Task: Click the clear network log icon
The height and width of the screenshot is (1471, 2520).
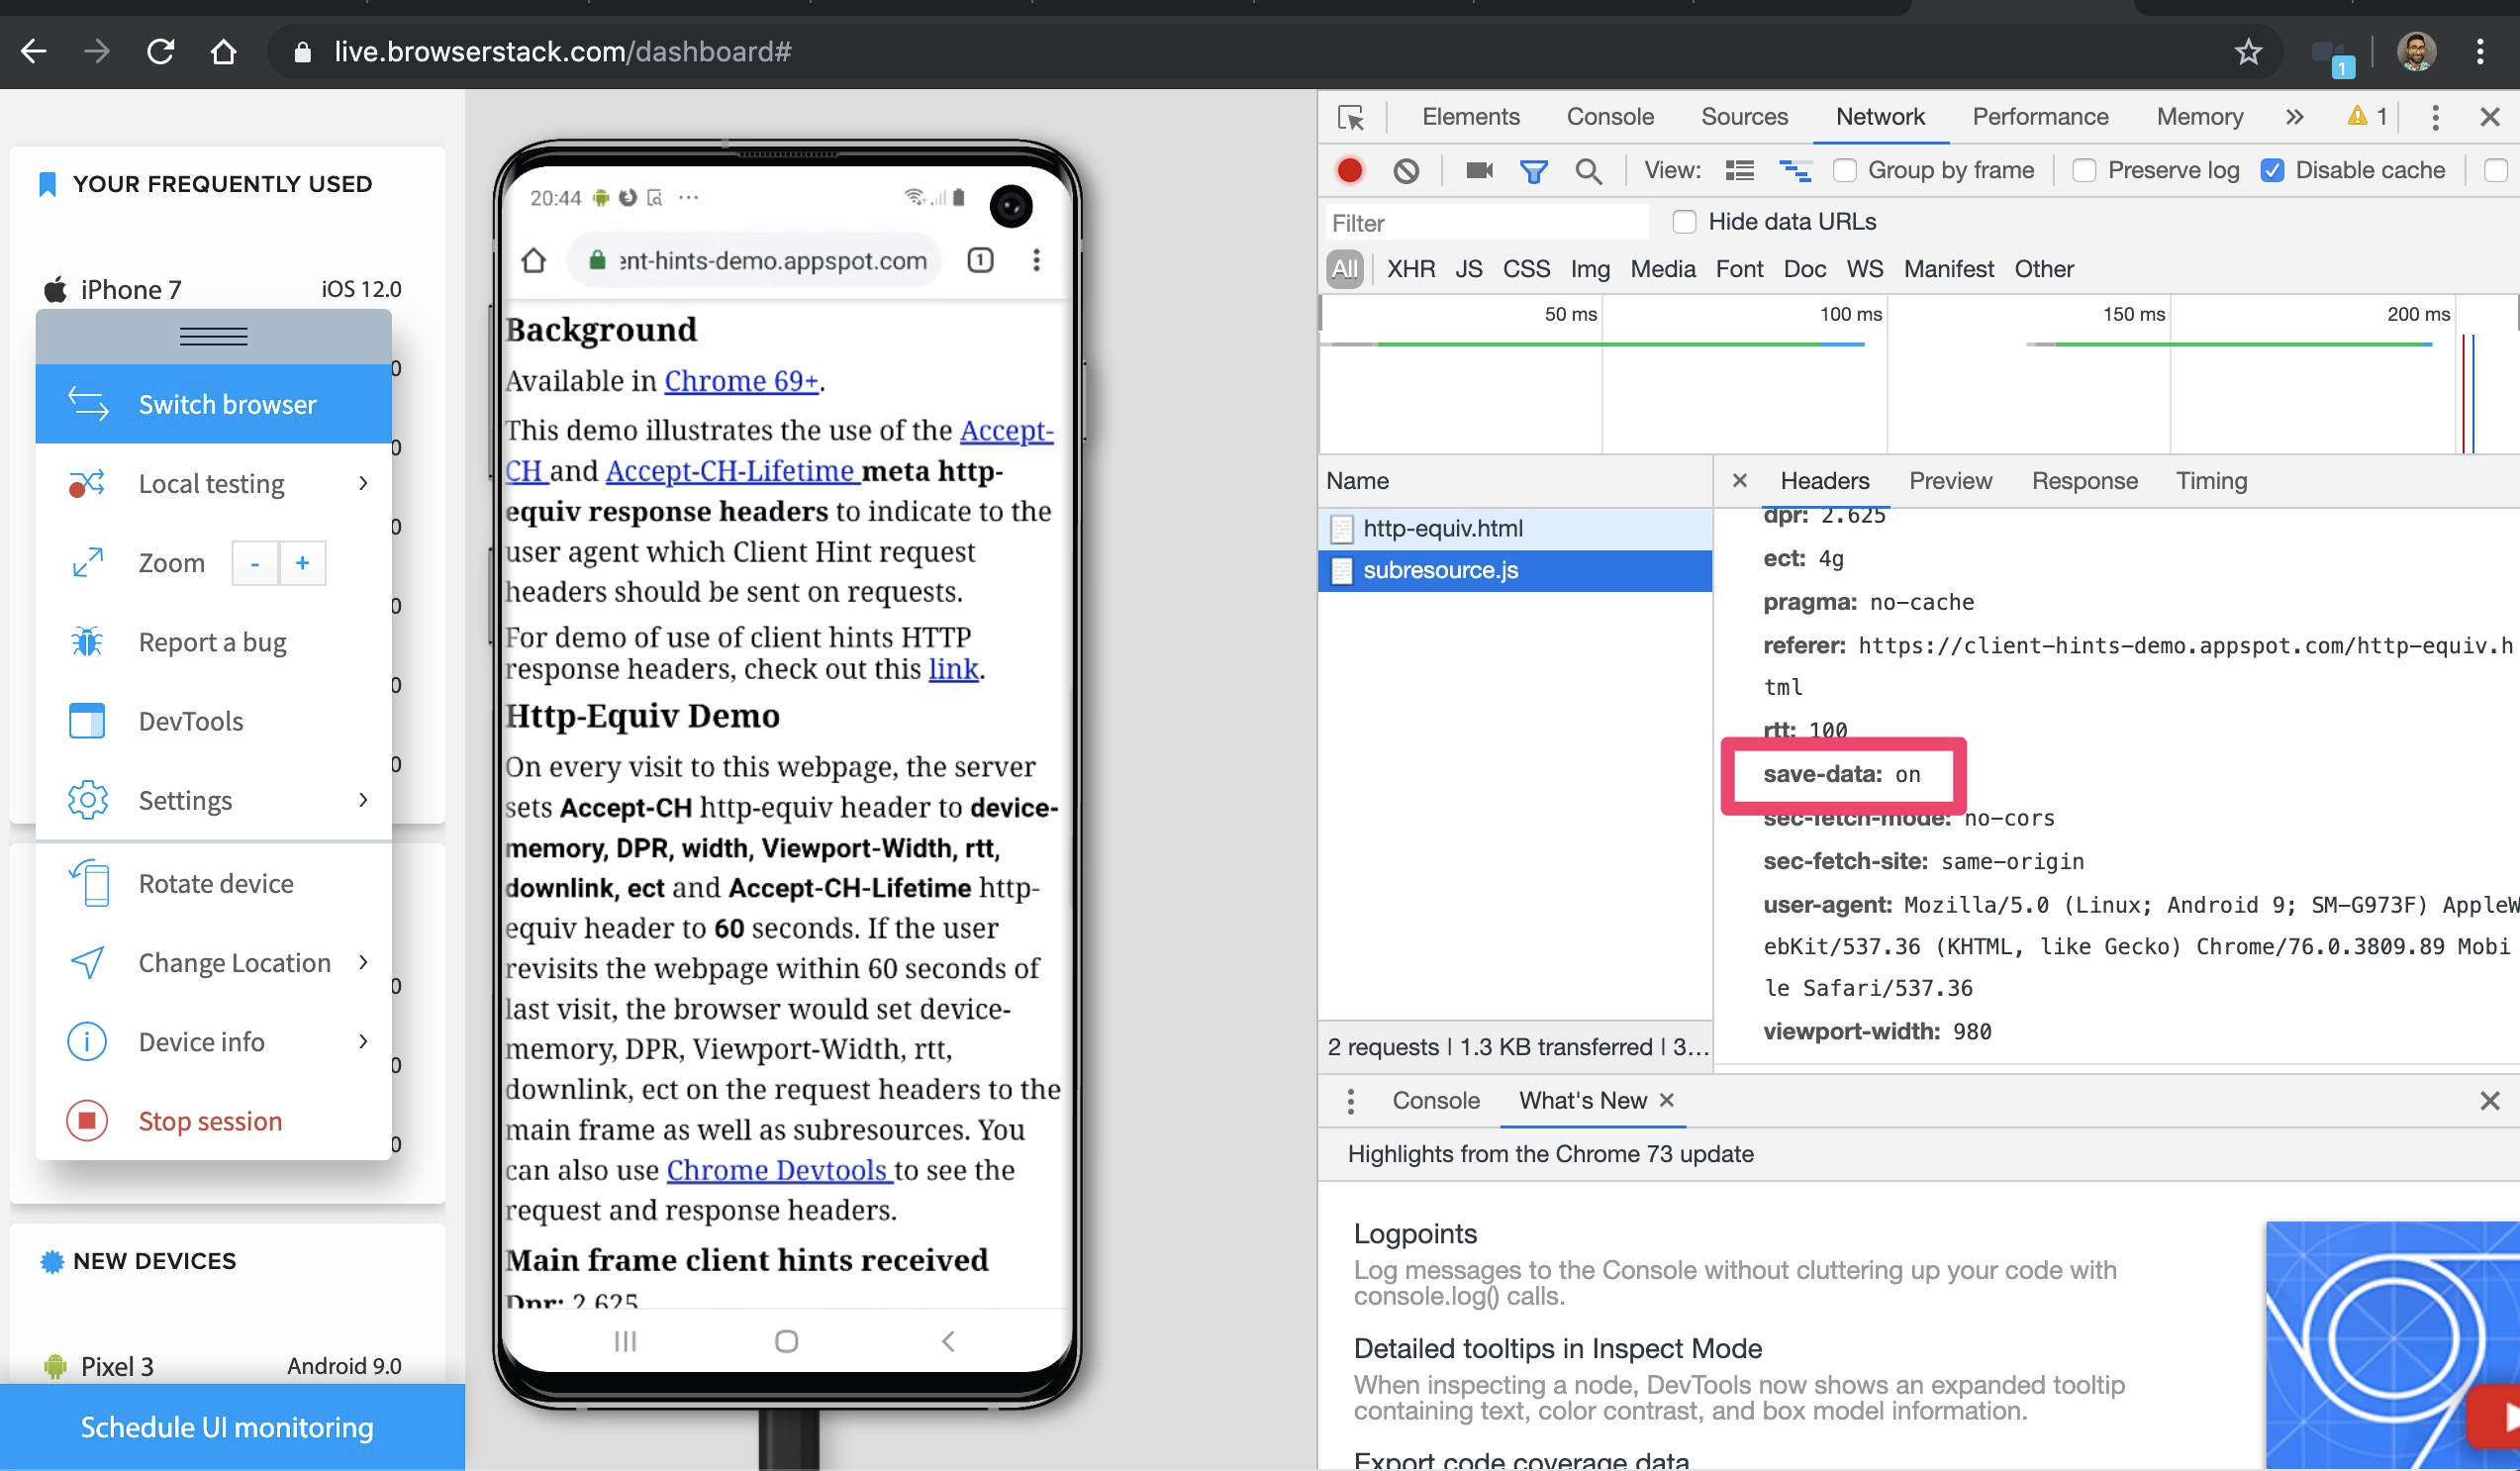Action: (1405, 171)
